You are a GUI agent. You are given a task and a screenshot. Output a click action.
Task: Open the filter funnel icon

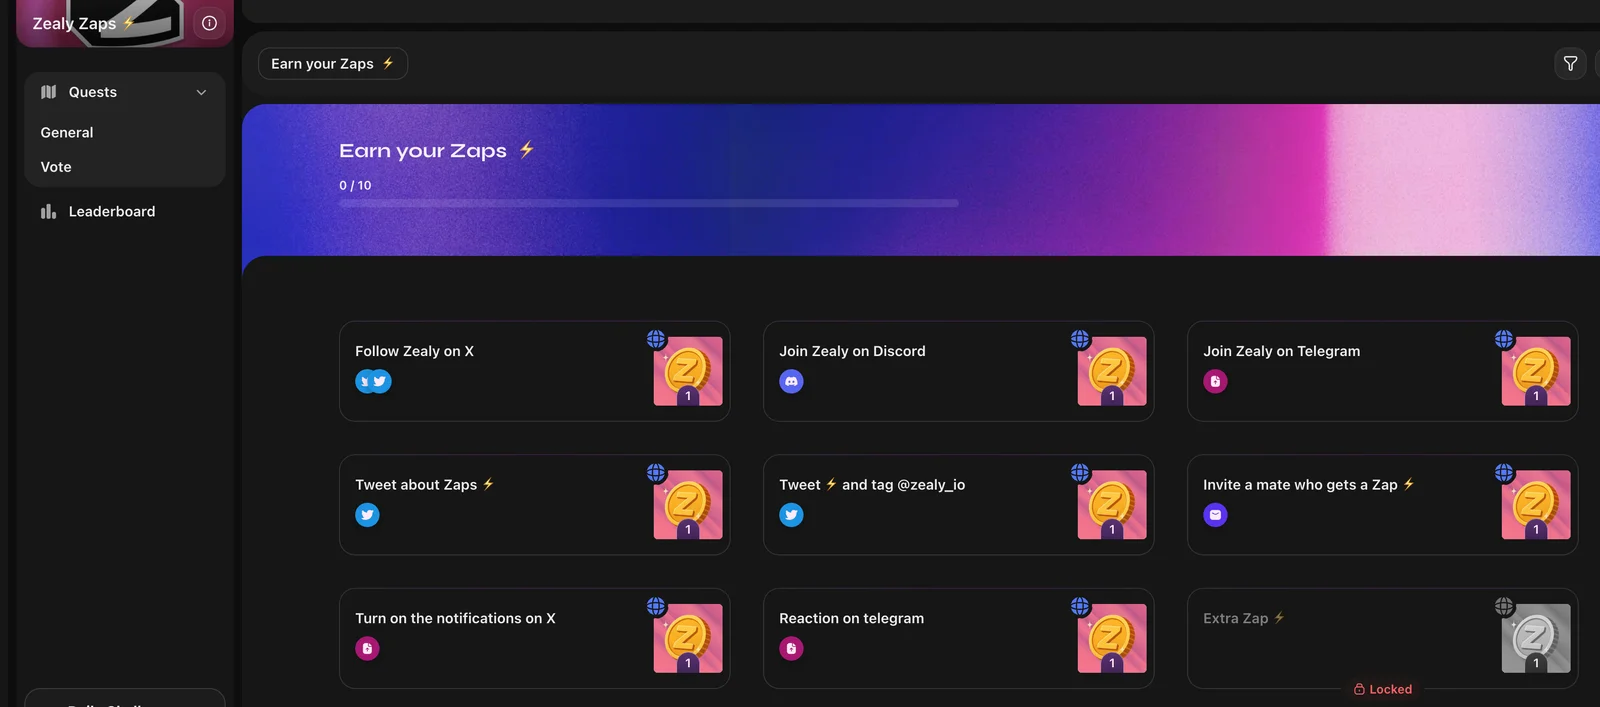coord(1570,63)
